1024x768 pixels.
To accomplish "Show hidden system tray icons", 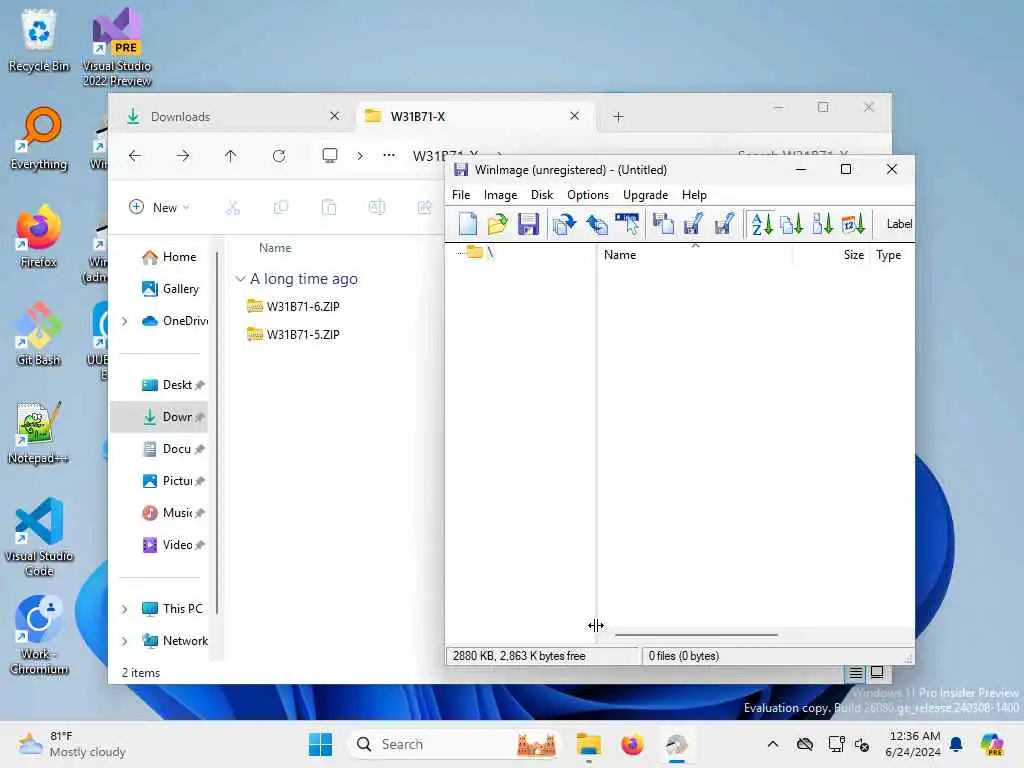I will pos(773,744).
